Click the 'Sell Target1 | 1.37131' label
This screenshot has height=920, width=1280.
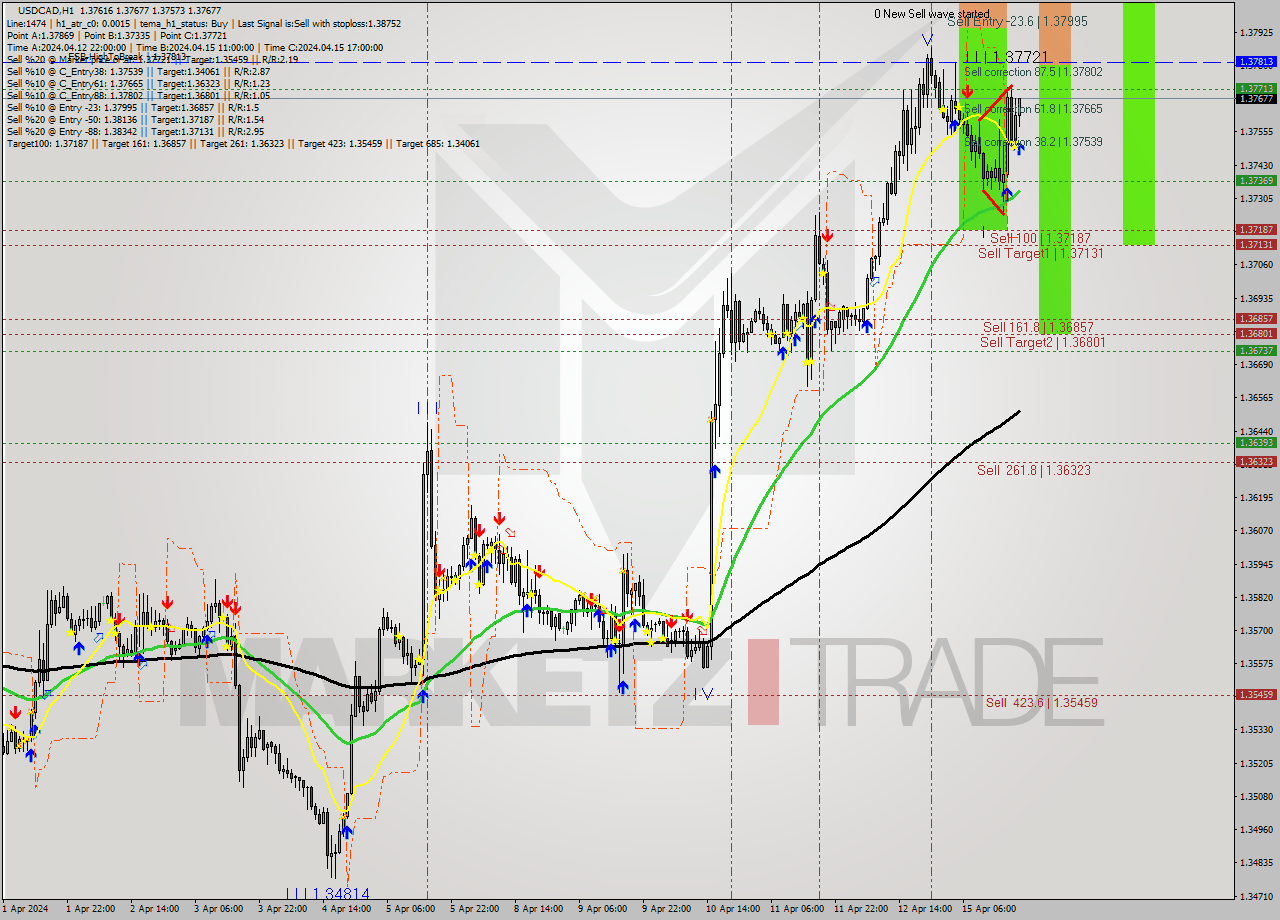pyautogui.click(x=1040, y=254)
